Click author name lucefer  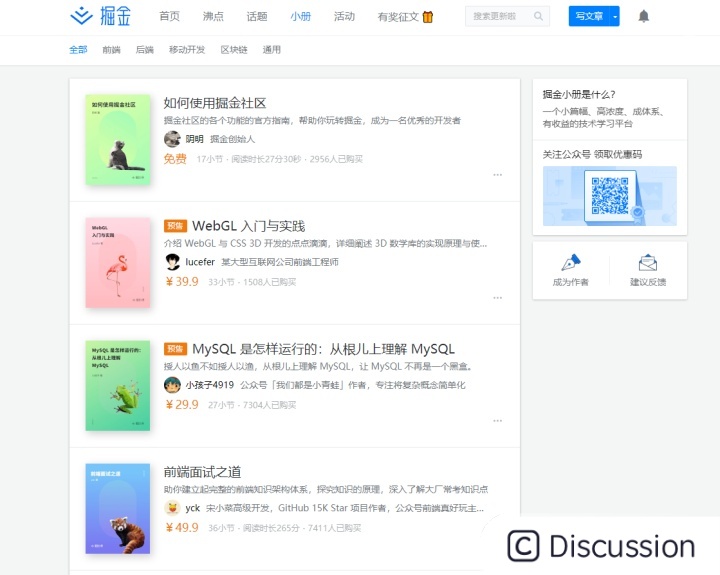click(x=200, y=262)
